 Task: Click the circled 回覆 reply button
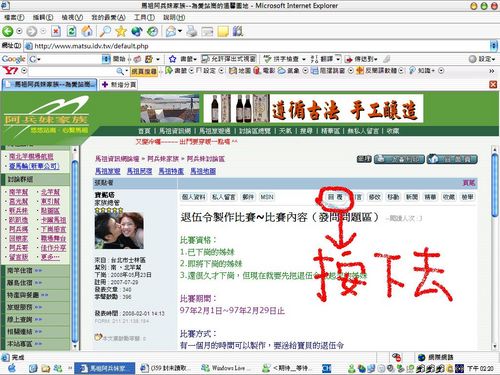coord(335,197)
